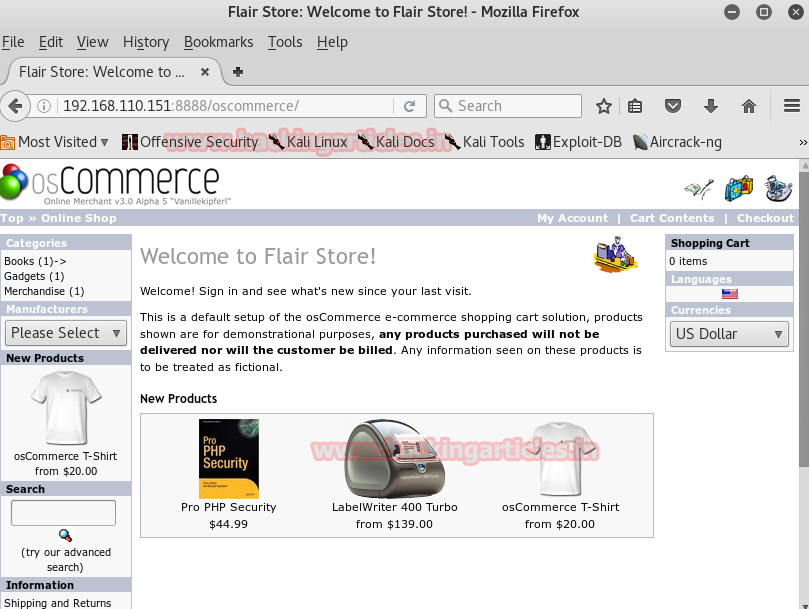Viewport: 809px width, 609px height.
Task: Open the File menu
Action: click(13, 42)
